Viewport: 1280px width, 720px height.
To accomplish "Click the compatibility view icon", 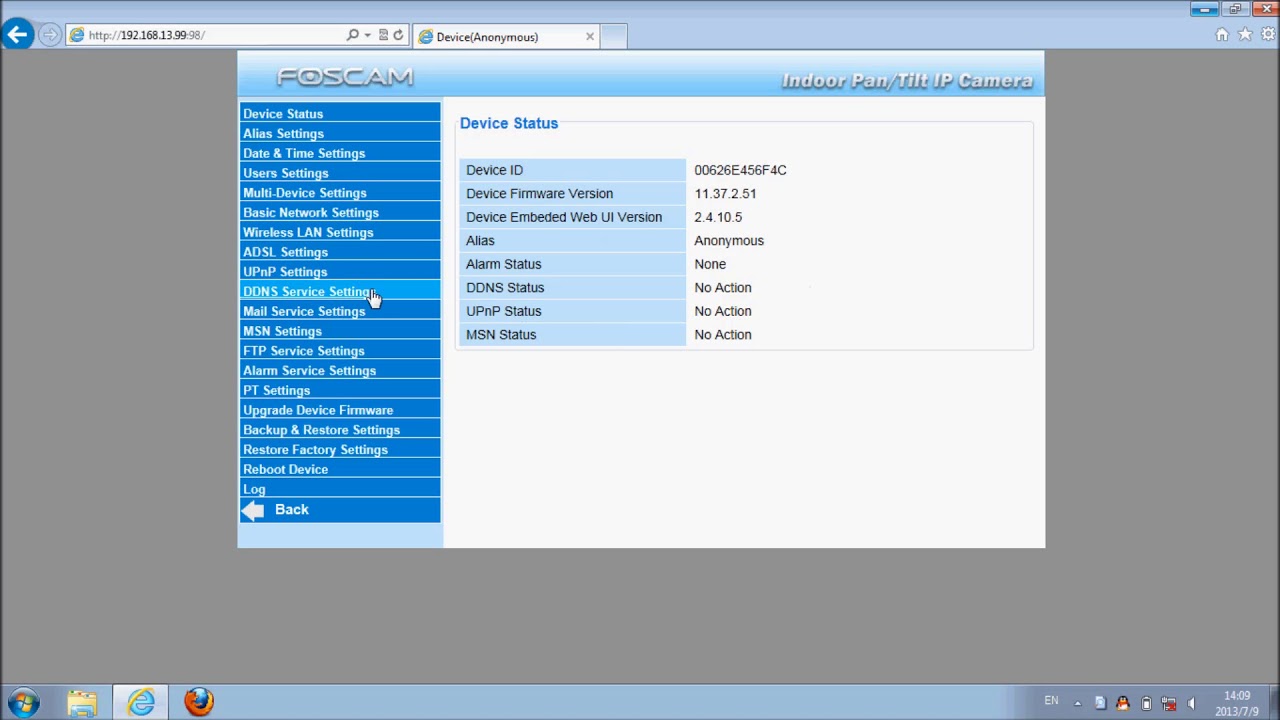I will [383, 35].
